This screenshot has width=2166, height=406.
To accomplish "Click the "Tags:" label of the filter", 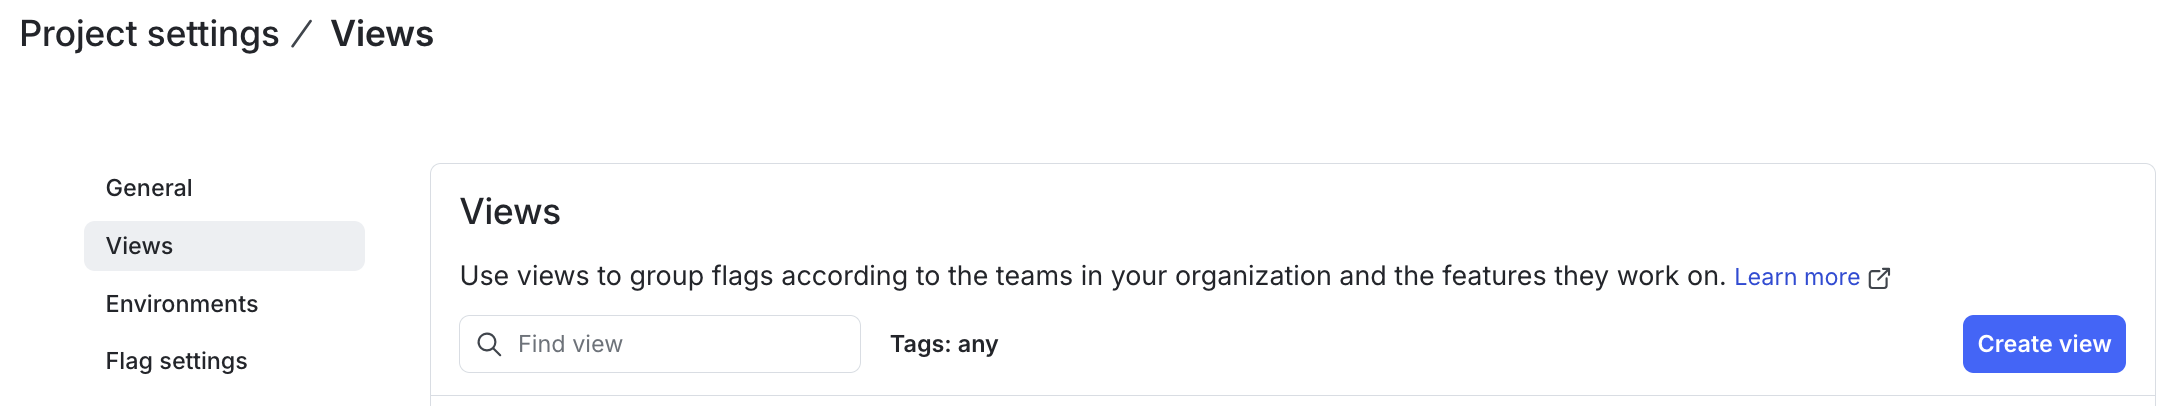I will pos(920,344).
